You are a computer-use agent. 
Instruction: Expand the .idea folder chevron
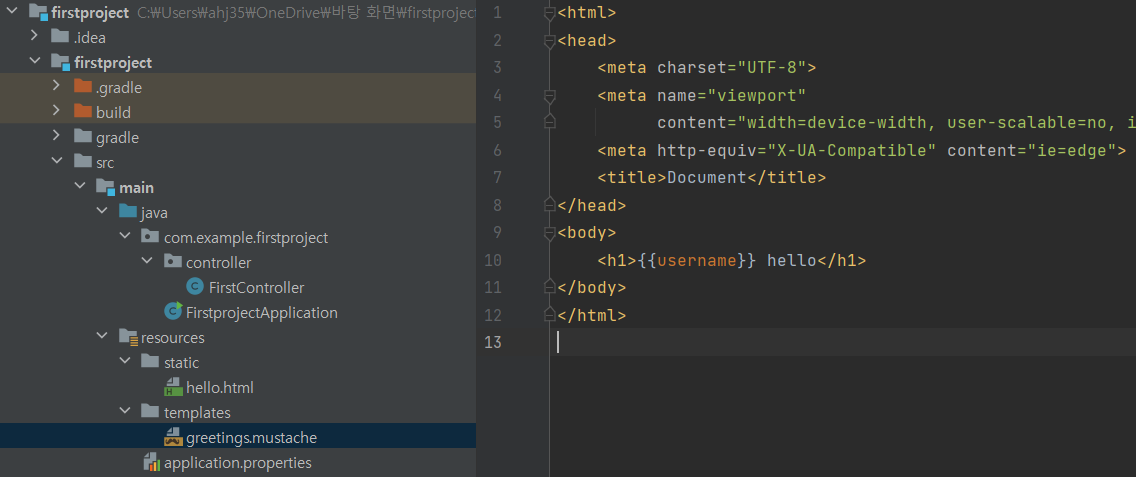coord(34,37)
